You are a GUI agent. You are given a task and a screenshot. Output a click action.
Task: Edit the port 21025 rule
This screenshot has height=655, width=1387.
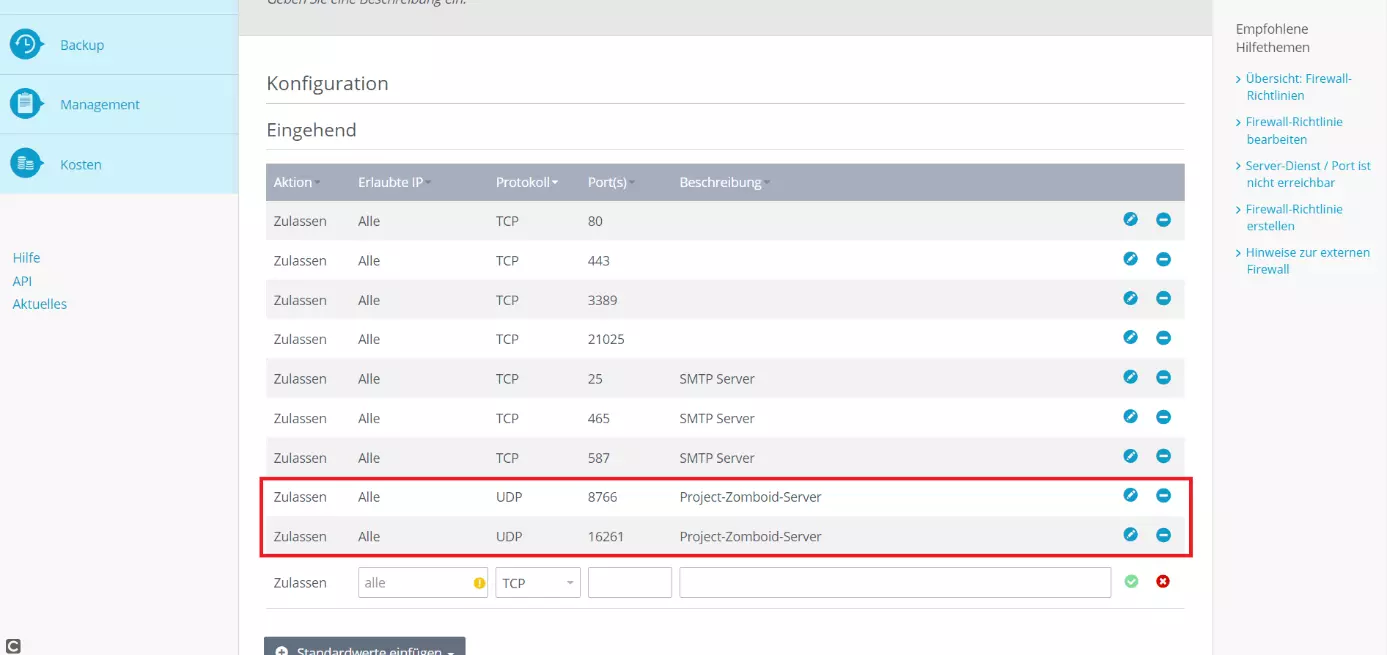(1130, 338)
